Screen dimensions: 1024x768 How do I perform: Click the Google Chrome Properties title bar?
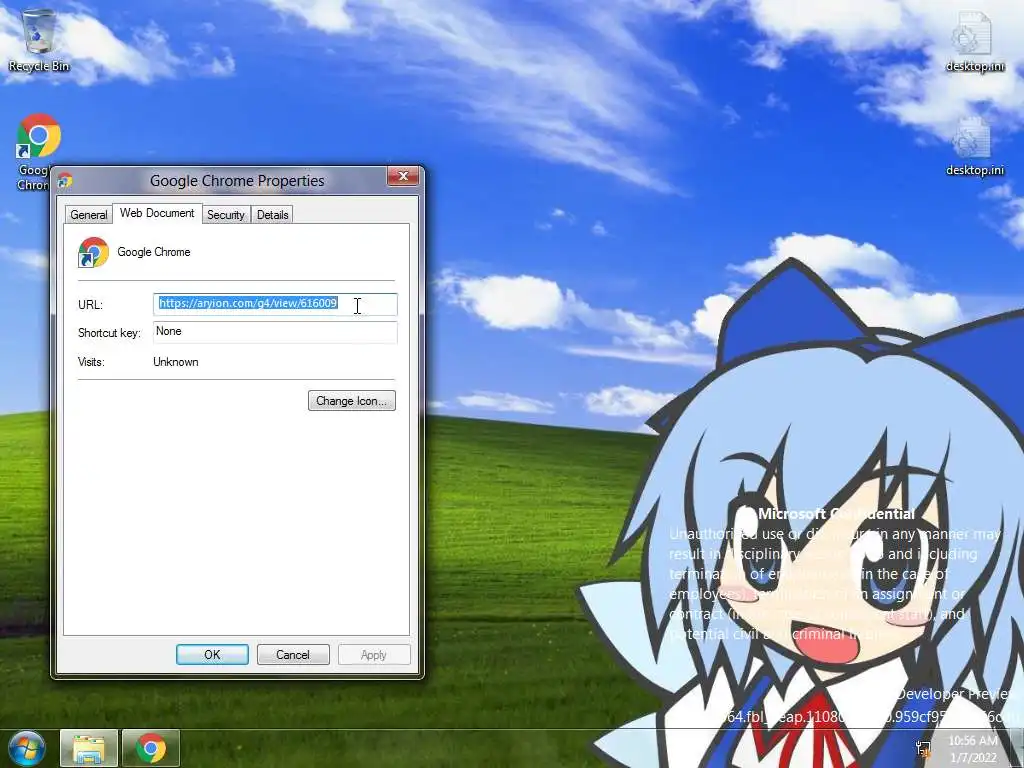tap(236, 181)
